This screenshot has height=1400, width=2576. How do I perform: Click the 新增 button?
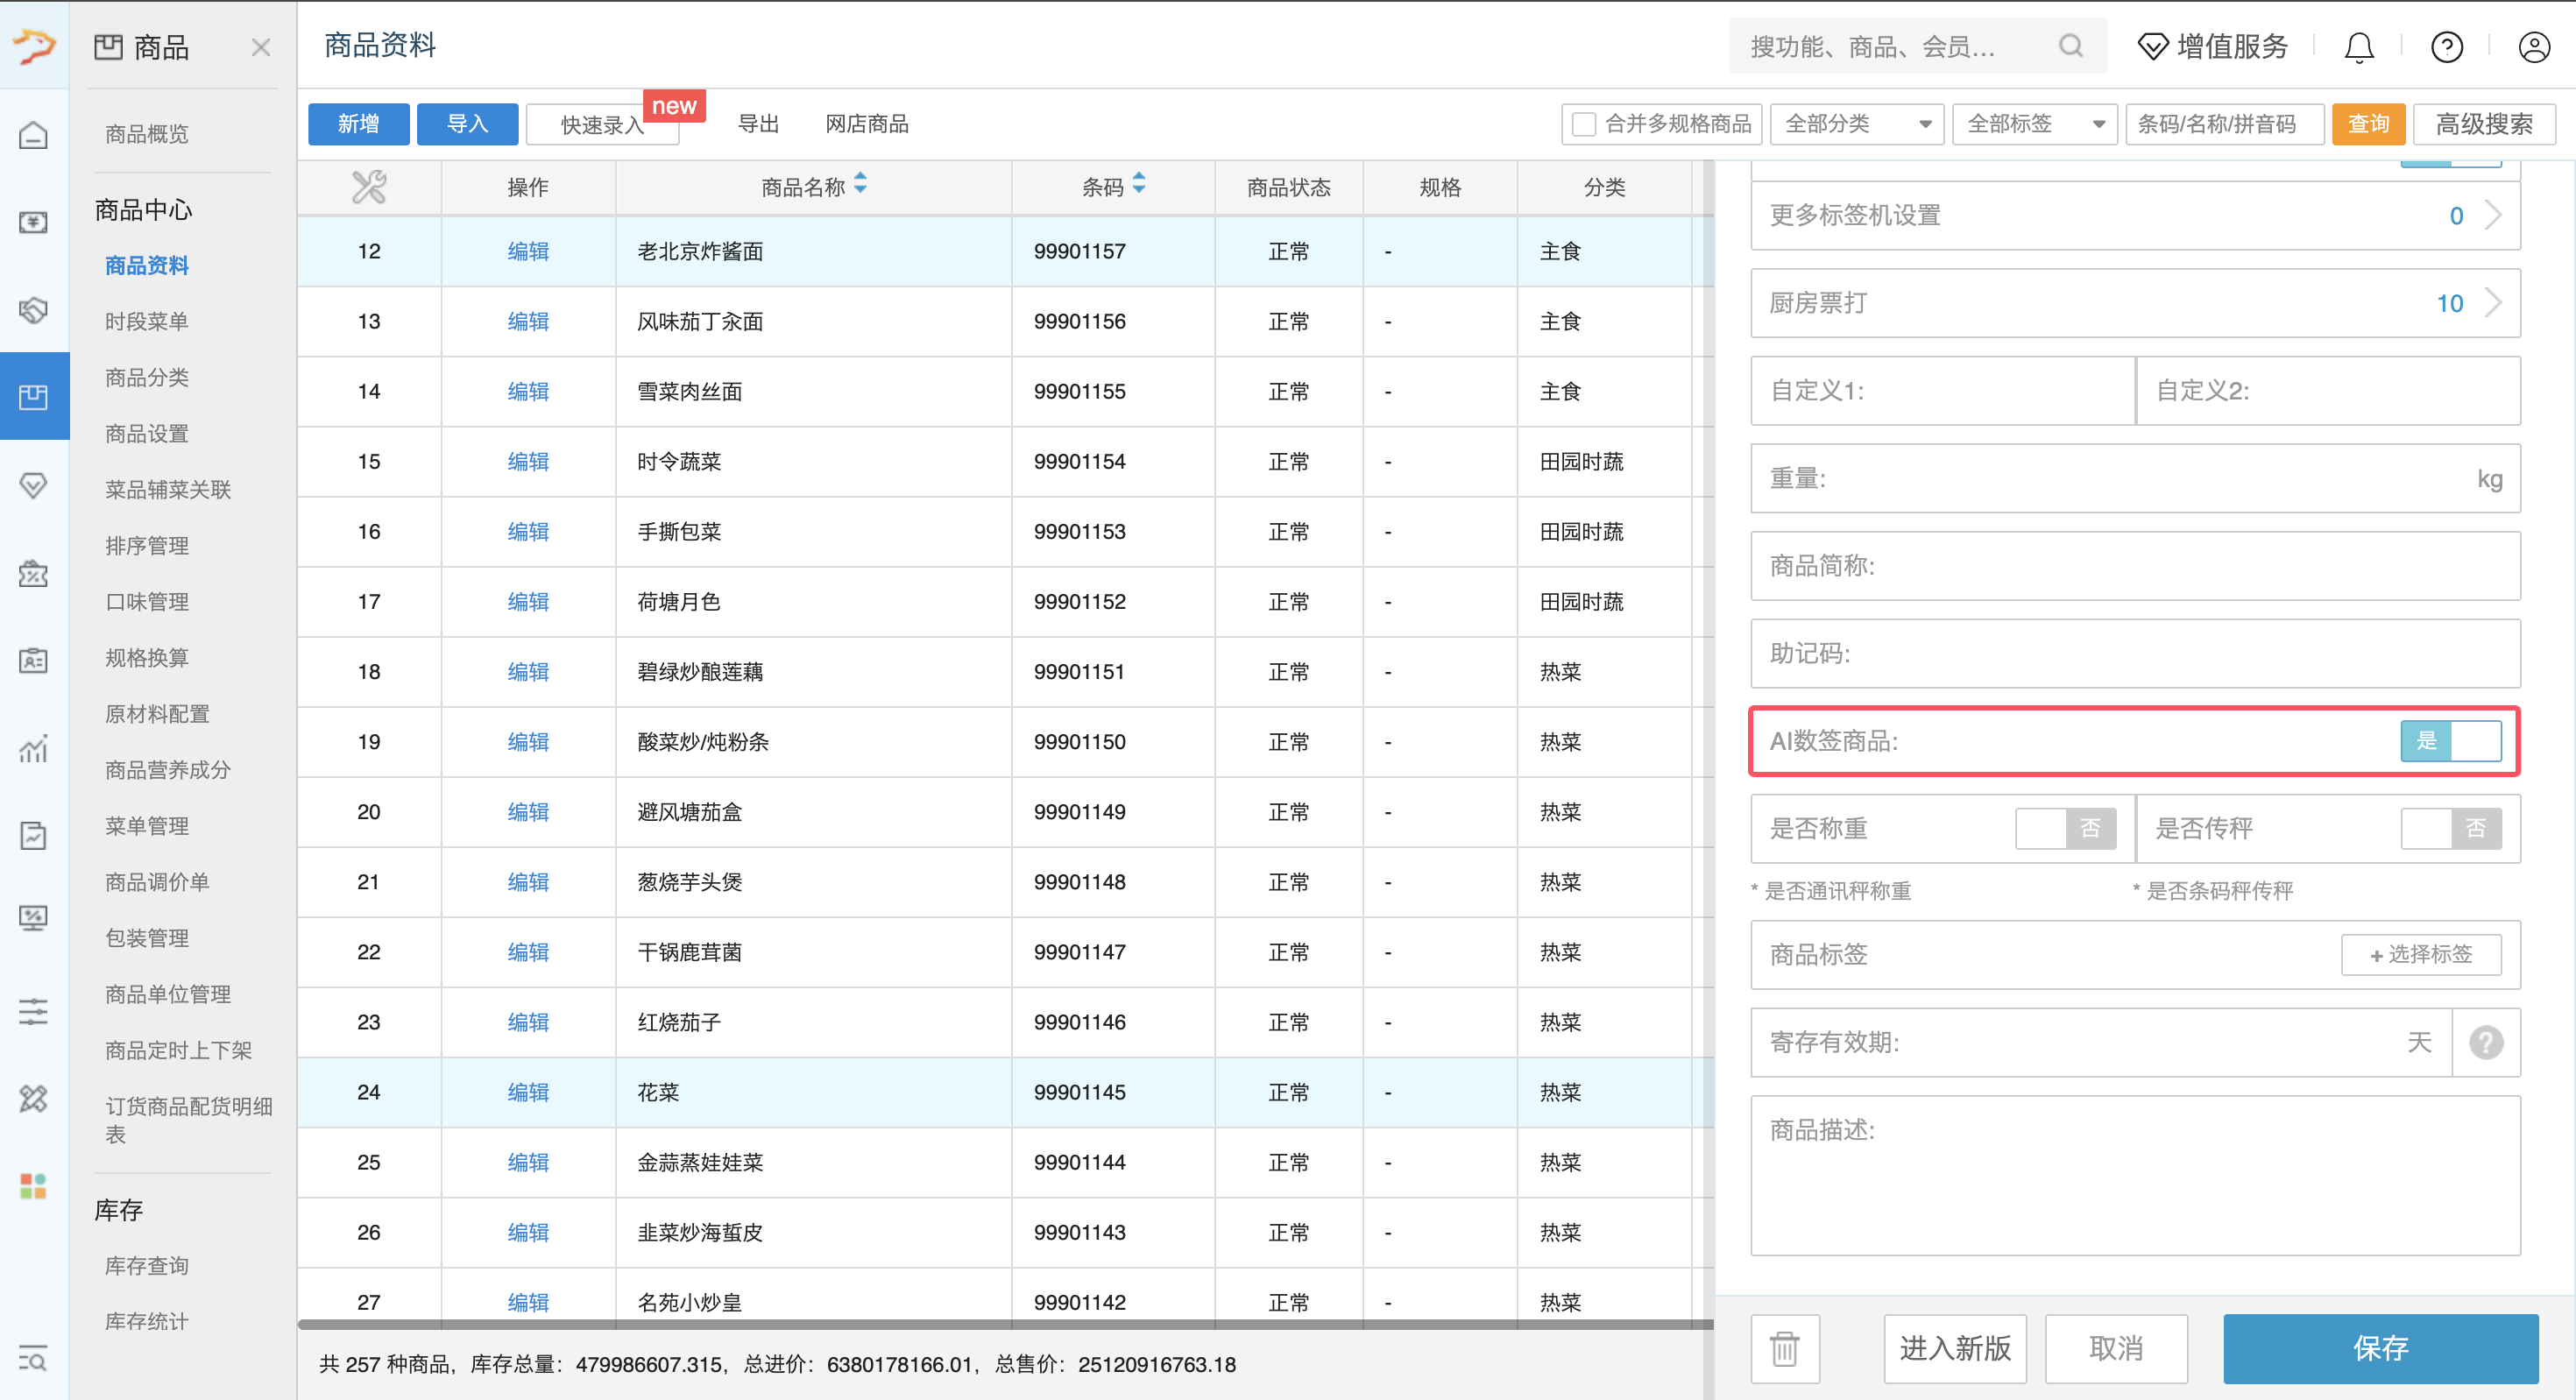(x=359, y=124)
